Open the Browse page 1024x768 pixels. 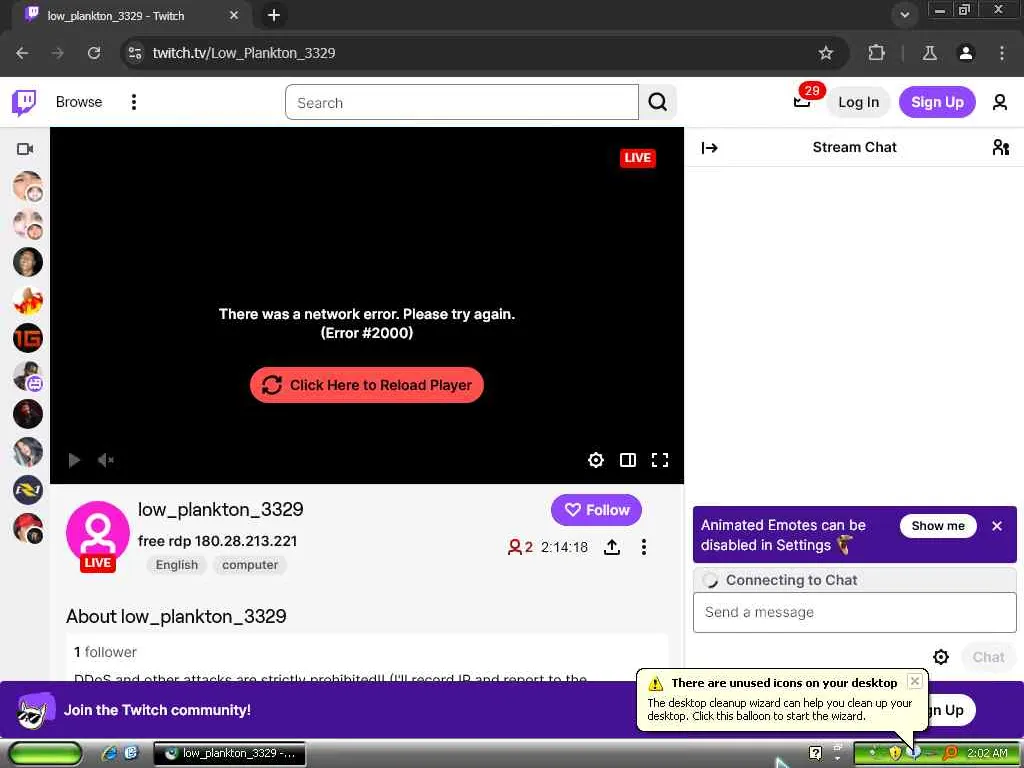click(79, 102)
